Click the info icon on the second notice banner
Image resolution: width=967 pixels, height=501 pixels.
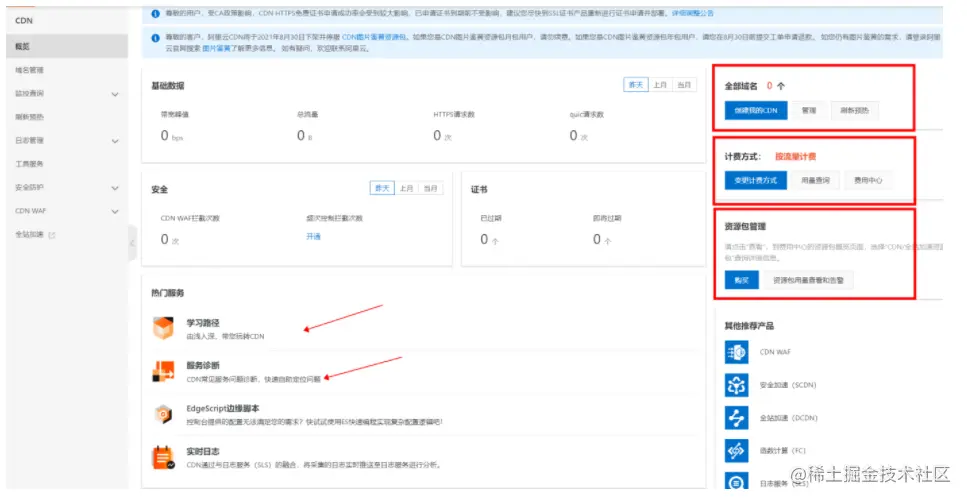coord(155,38)
